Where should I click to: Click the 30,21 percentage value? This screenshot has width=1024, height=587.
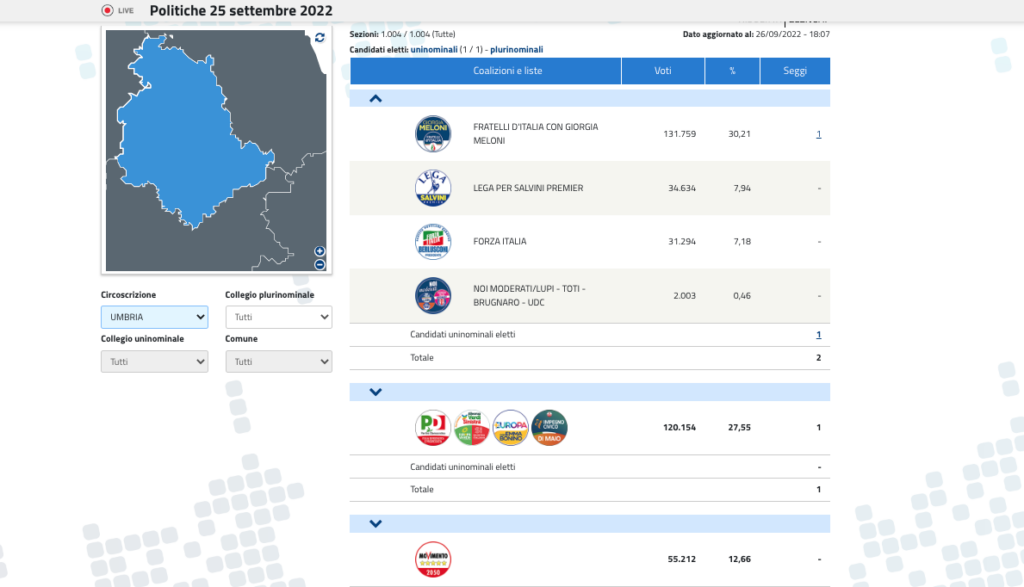739,134
